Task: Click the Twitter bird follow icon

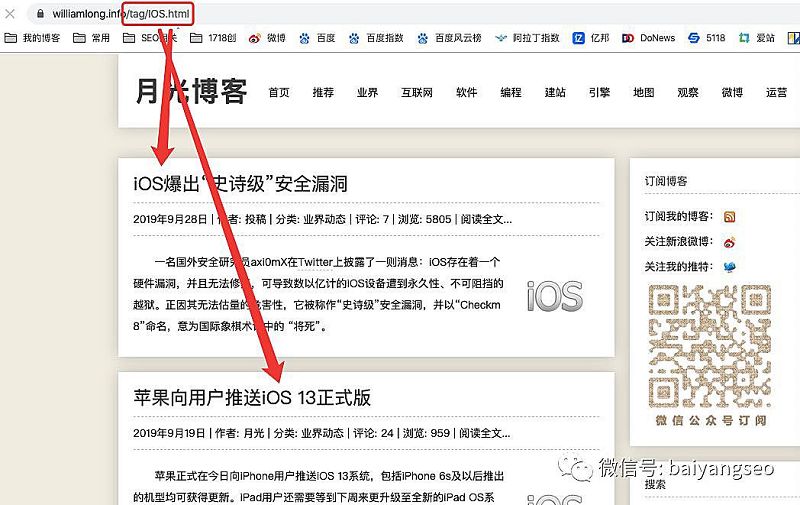Action: coord(730,267)
